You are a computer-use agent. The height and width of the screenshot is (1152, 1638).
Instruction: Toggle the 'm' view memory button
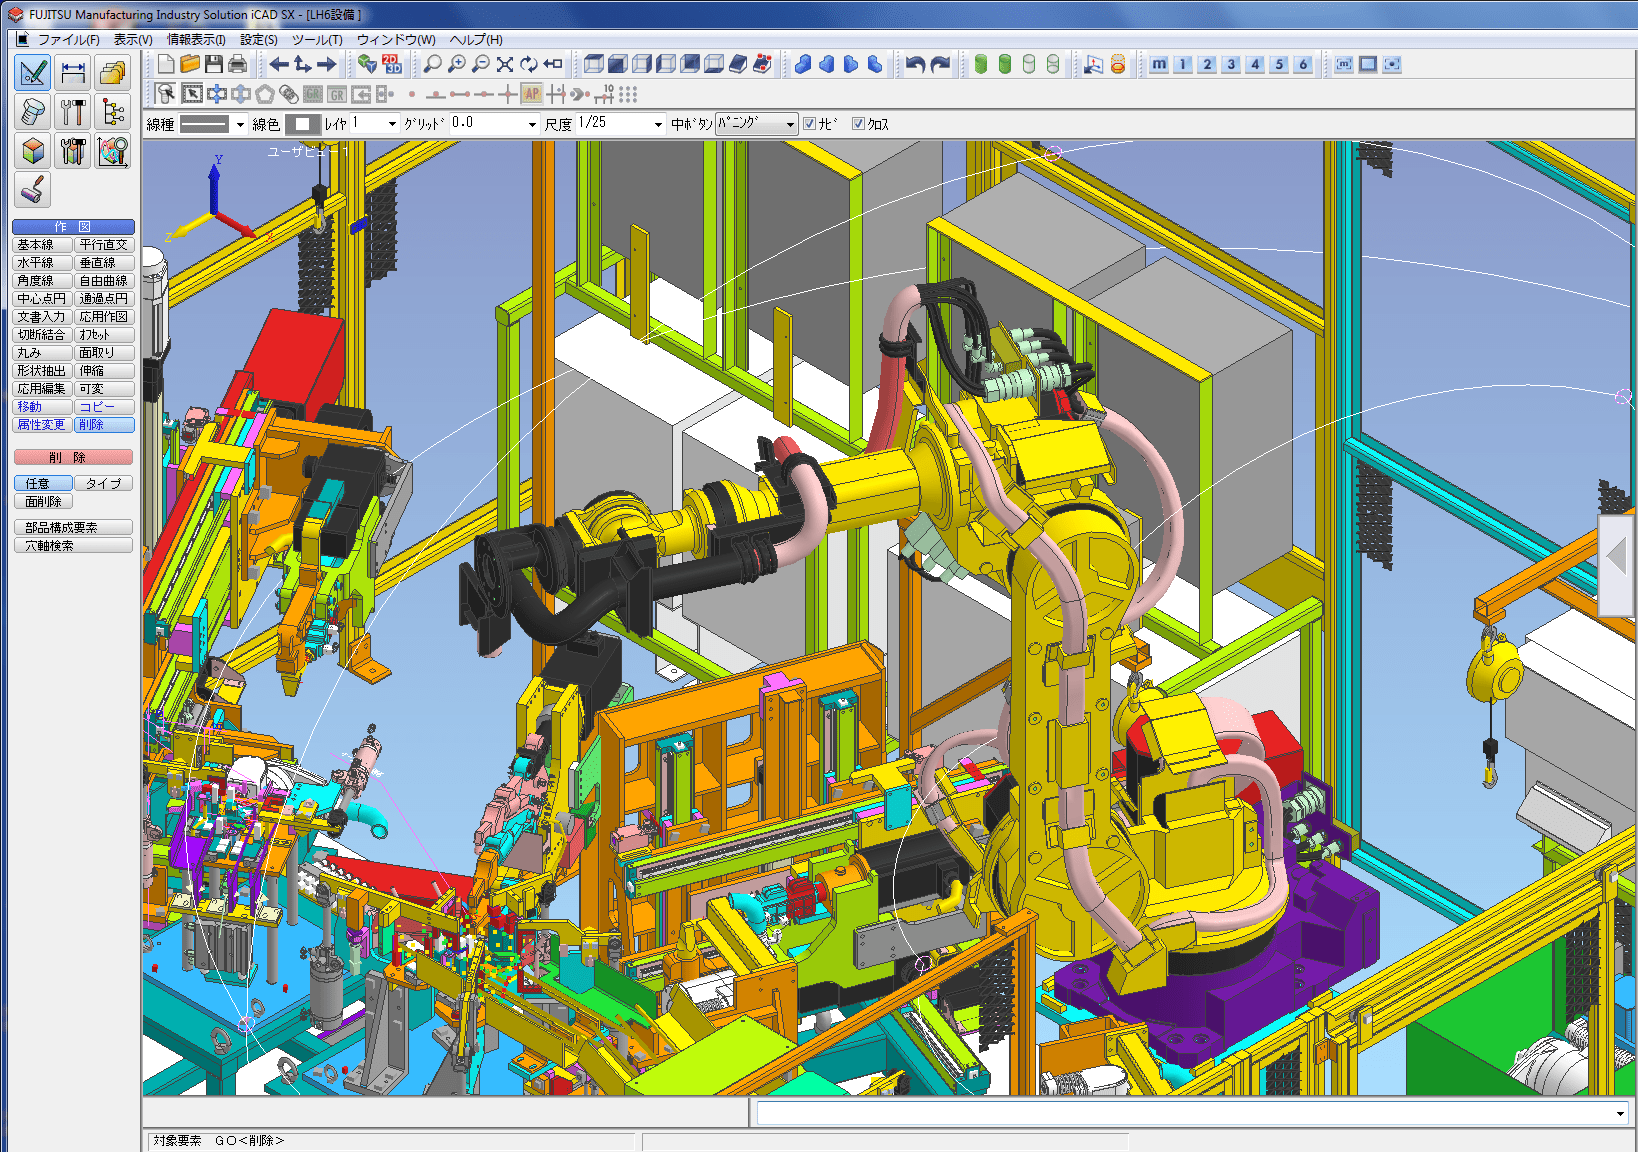coord(1159,64)
